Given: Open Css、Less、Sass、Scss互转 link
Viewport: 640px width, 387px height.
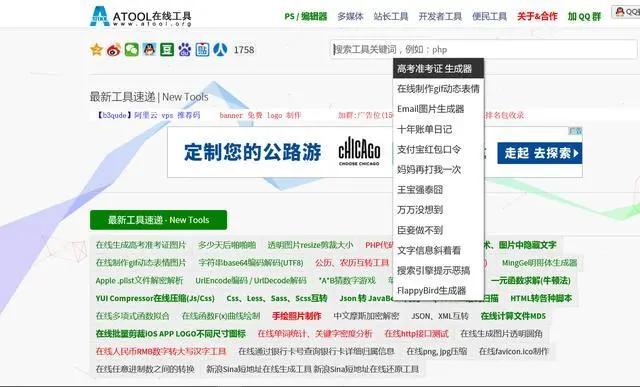Looking at the screenshot, I should pyautogui.click(x=277, y=298).
